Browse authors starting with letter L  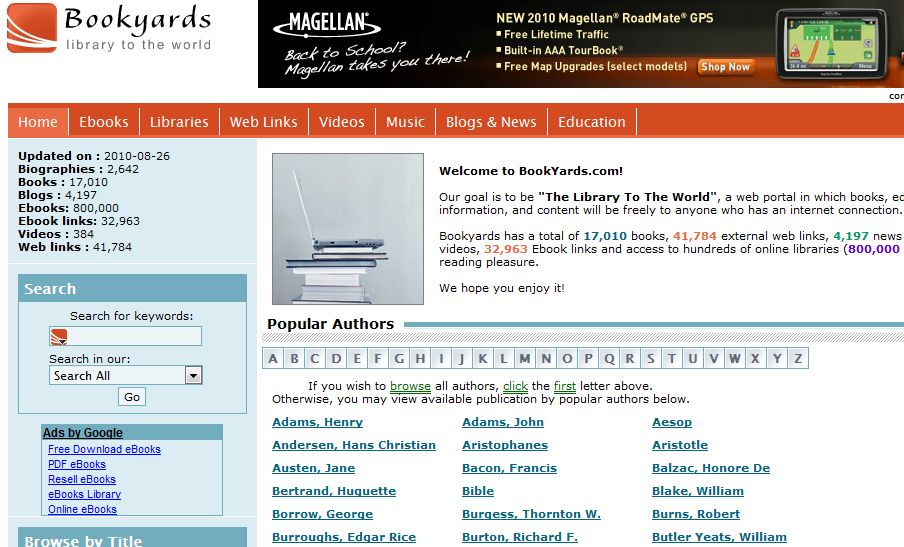coord(504,358)
